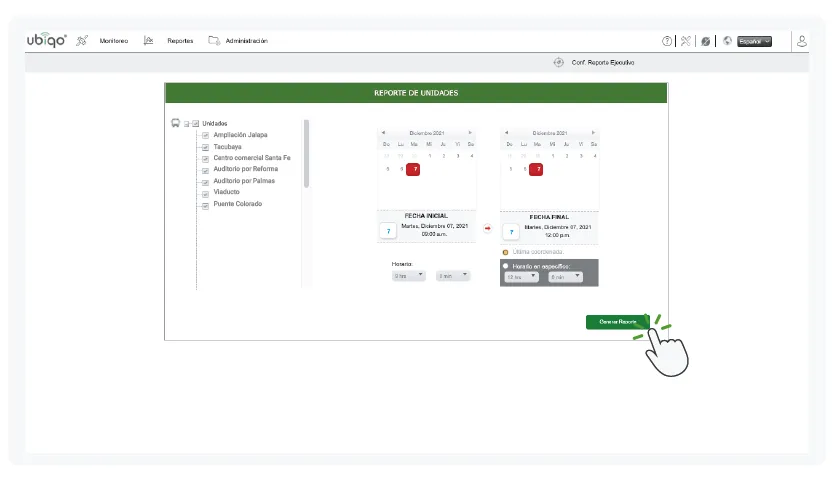Select the Última coordenada option
This screenshot has height=478, width=837.
click(x=506, y=252)
